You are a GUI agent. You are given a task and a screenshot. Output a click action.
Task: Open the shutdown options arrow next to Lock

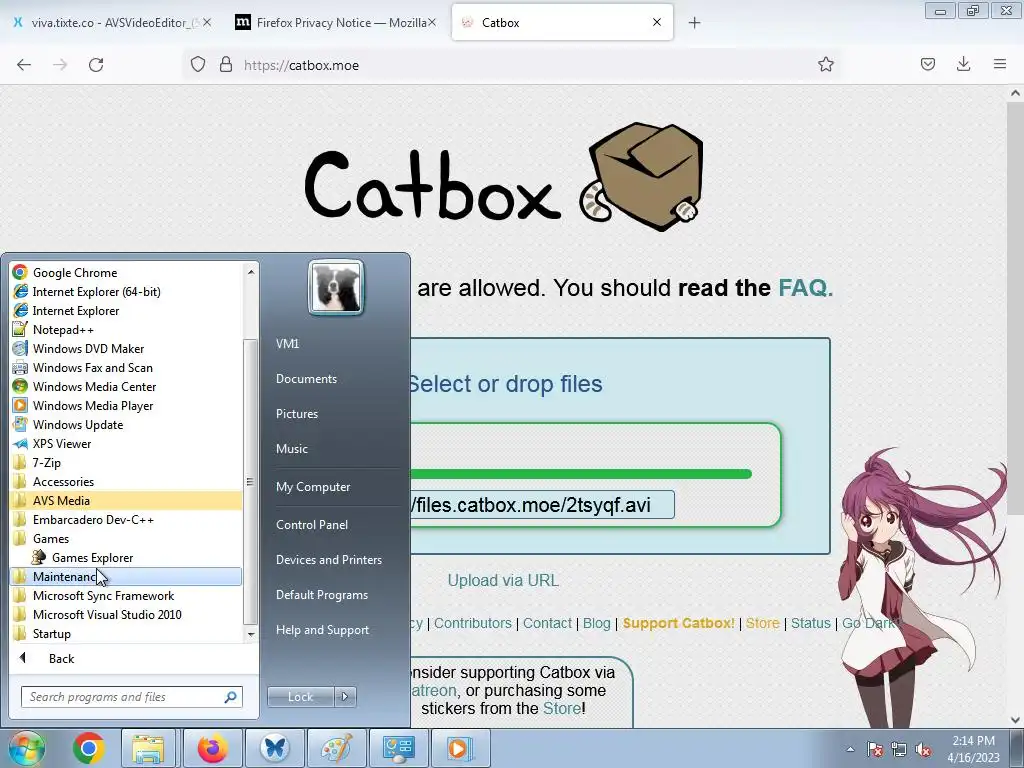[345, 697]
